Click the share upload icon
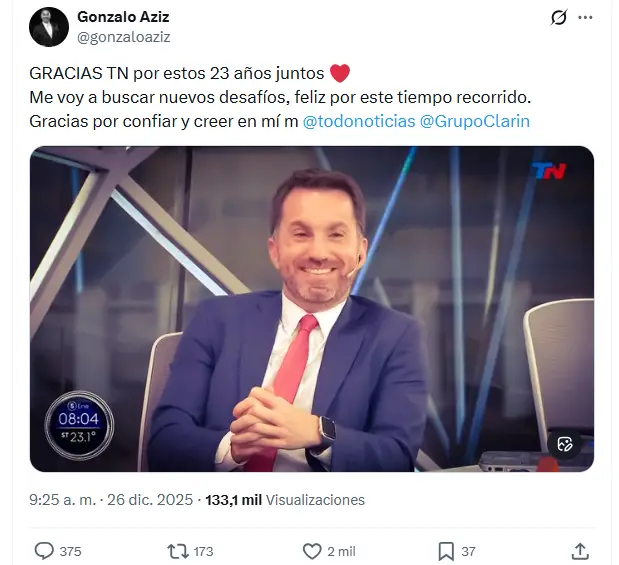 coord(580,551)
